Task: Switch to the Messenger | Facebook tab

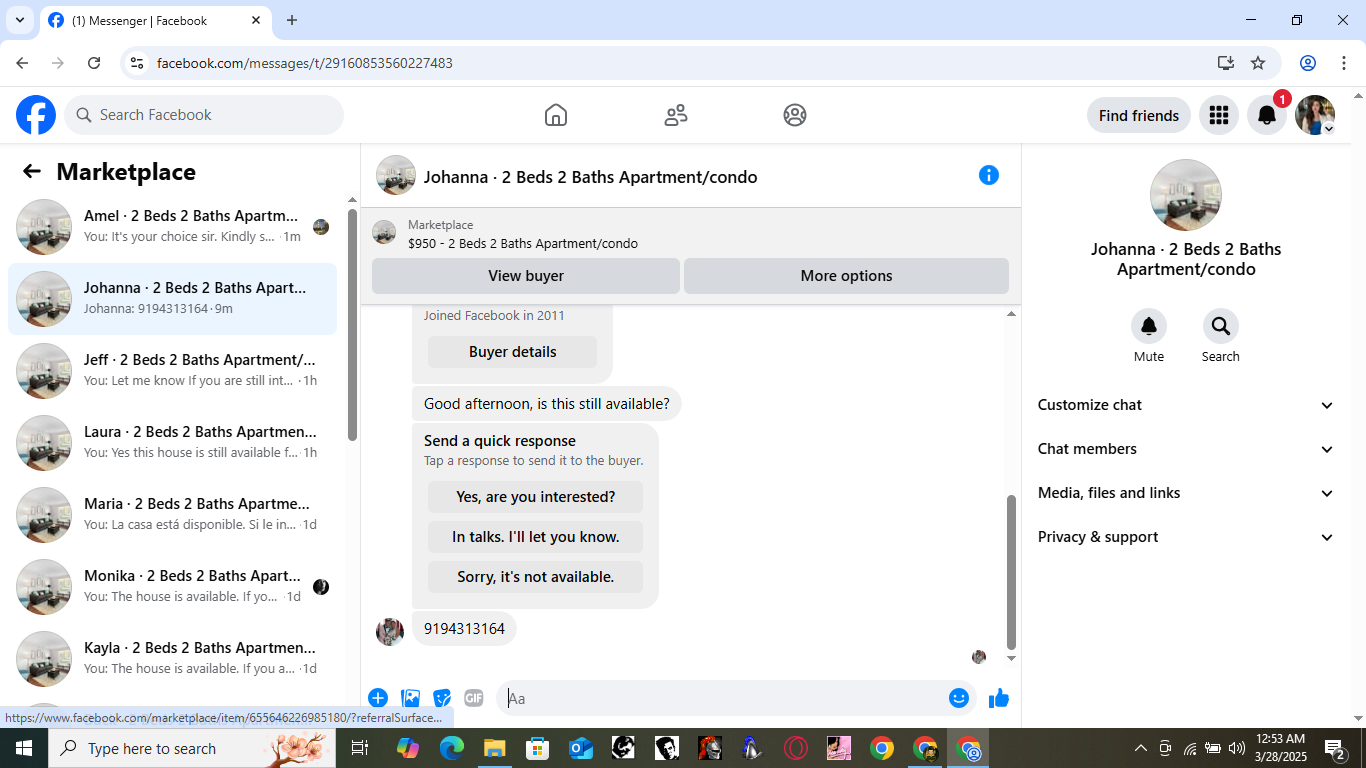Action: pyautogui.click(x=155, y=20)
